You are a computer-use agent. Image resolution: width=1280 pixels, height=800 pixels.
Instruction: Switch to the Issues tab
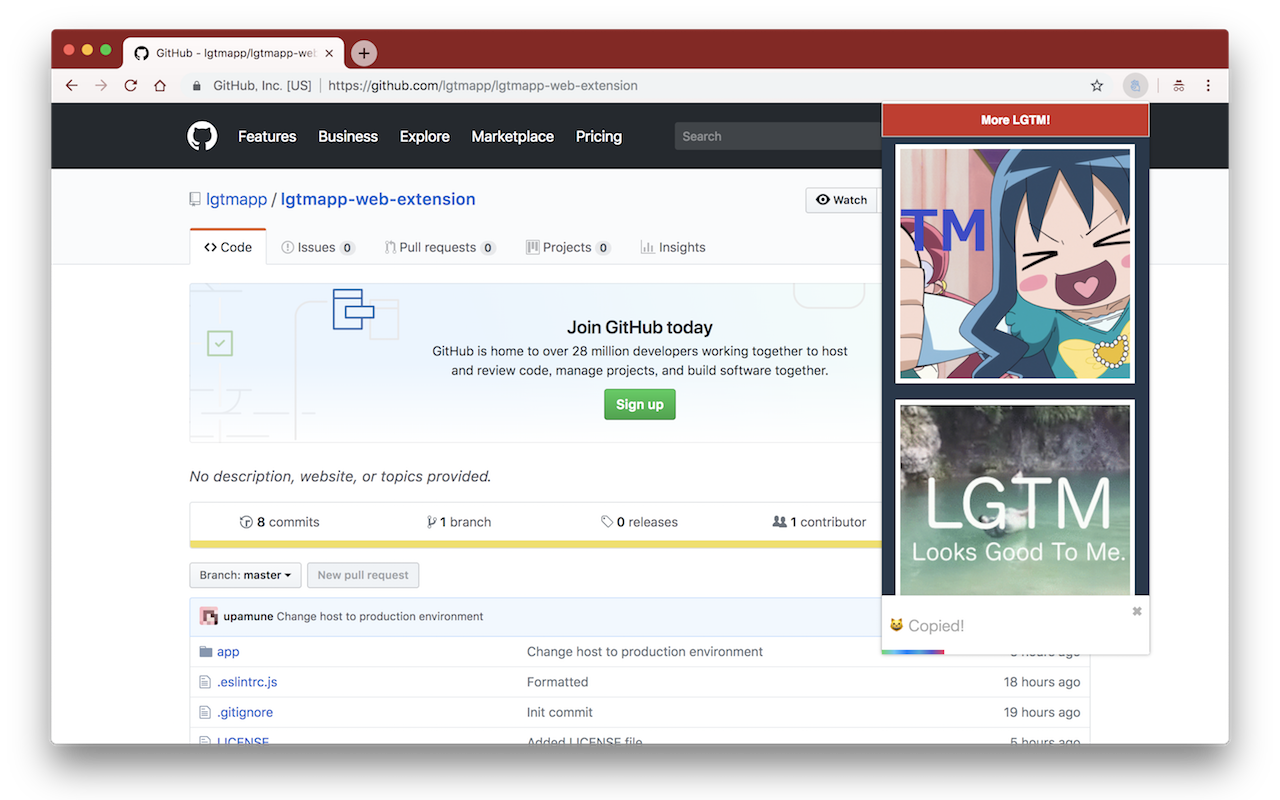[x=318, y=247]
